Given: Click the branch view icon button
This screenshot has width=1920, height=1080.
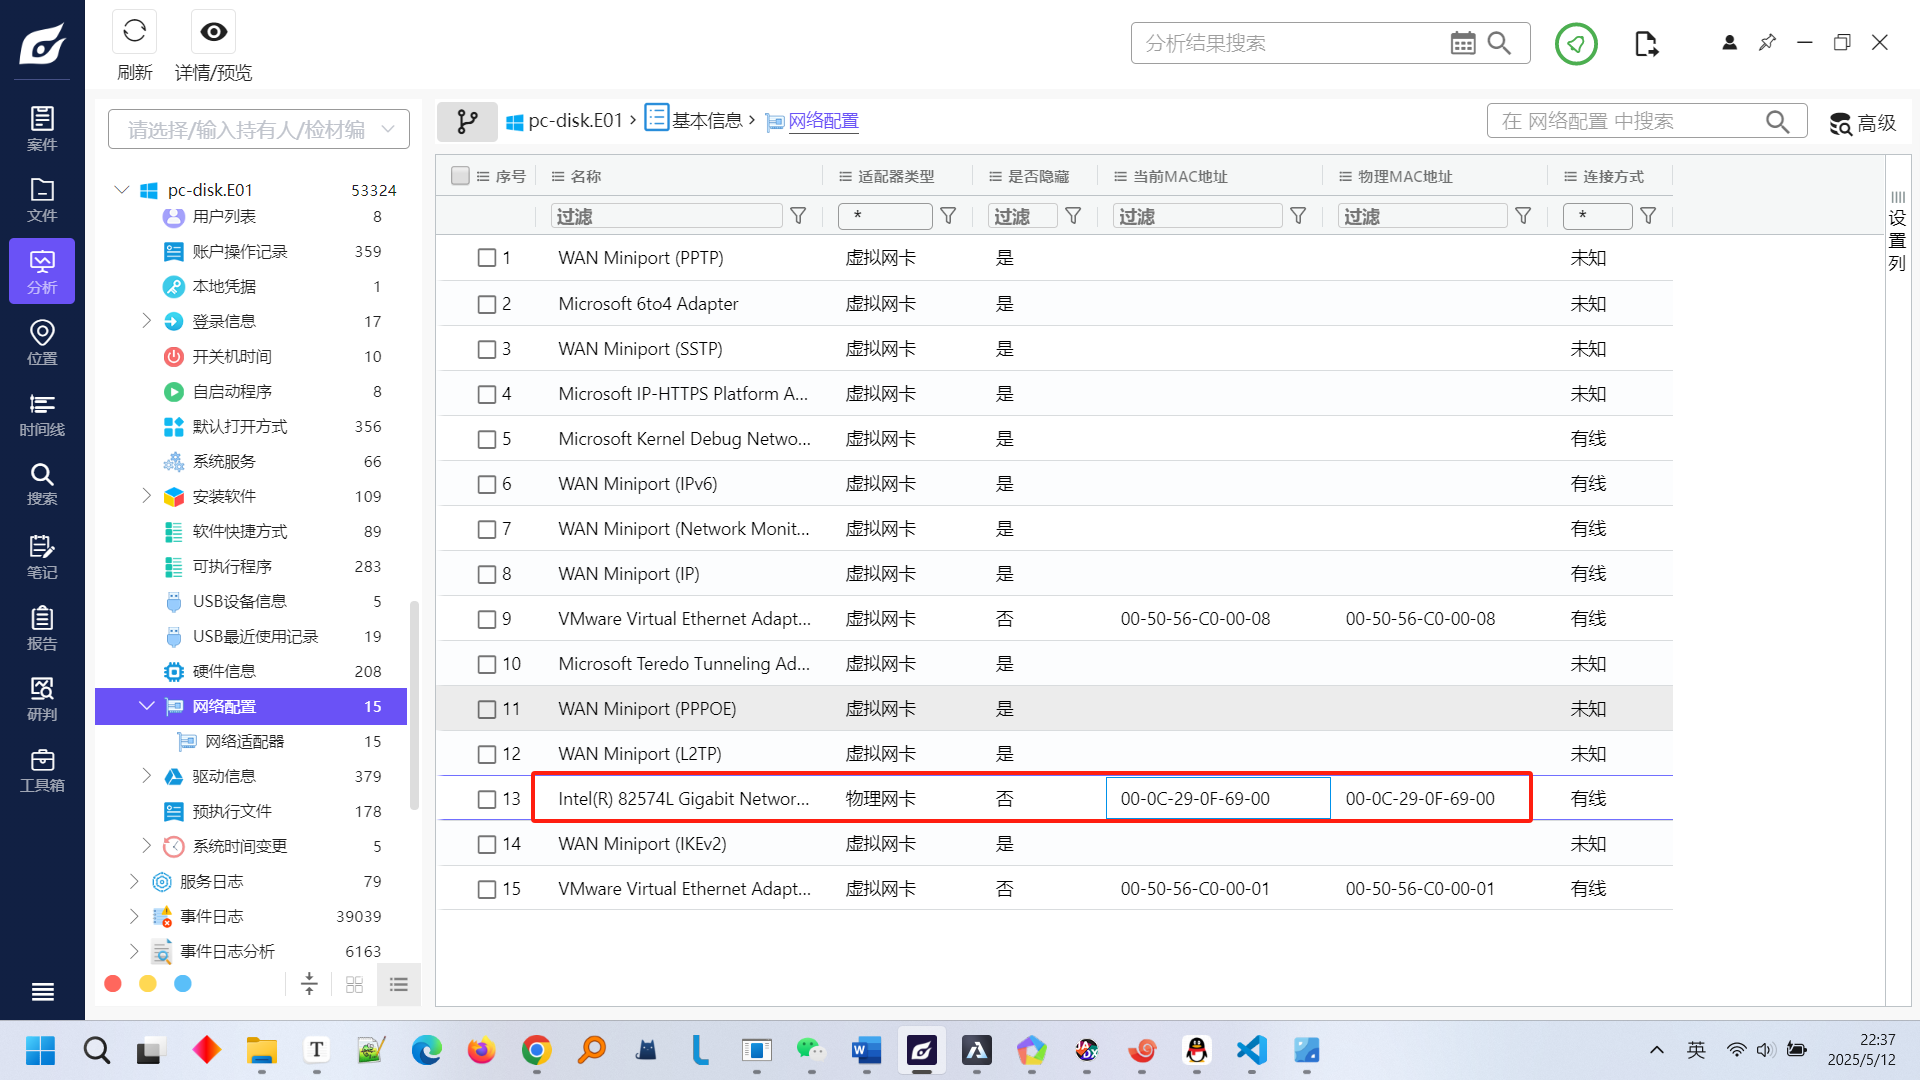Looking at the screenshot, I should pos(467,121).
